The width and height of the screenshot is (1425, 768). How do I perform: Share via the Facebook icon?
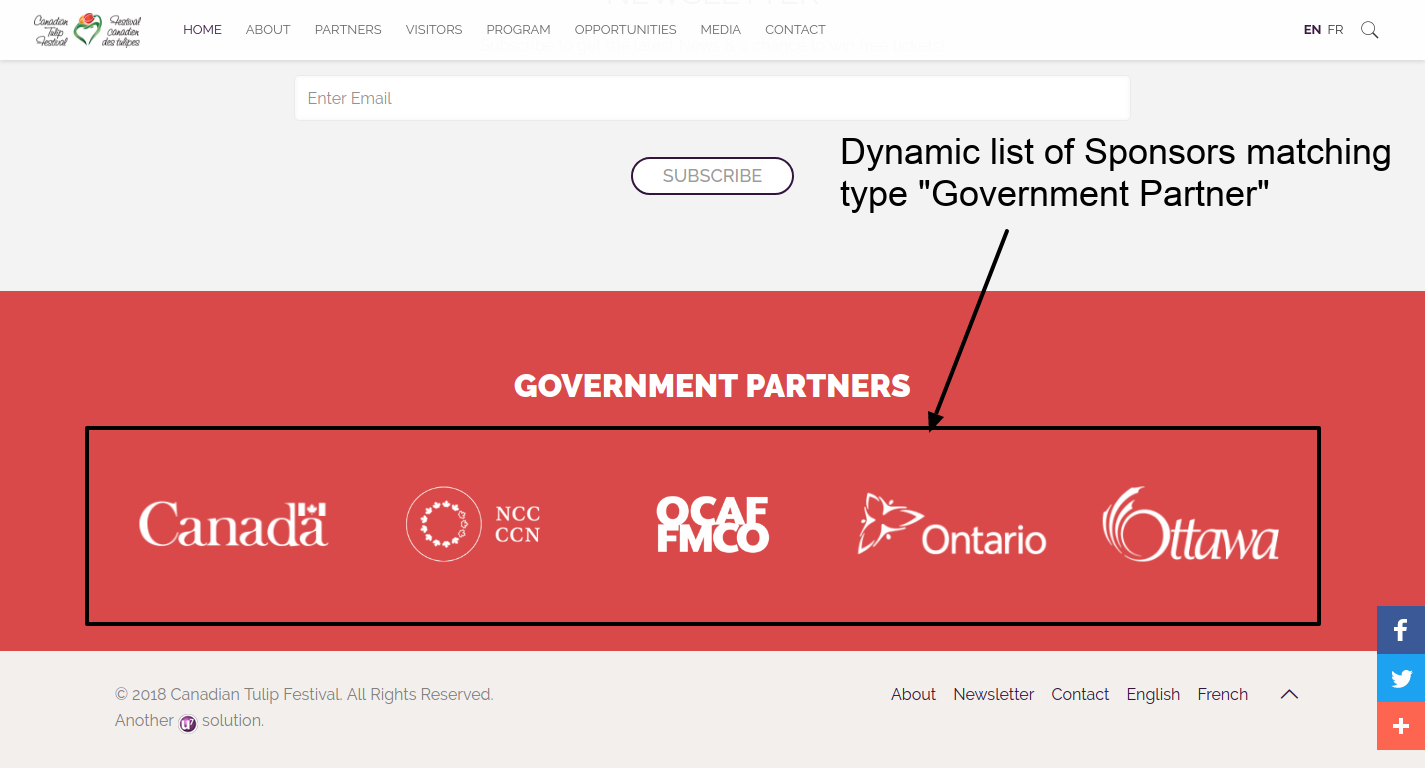click(1401, 630)
